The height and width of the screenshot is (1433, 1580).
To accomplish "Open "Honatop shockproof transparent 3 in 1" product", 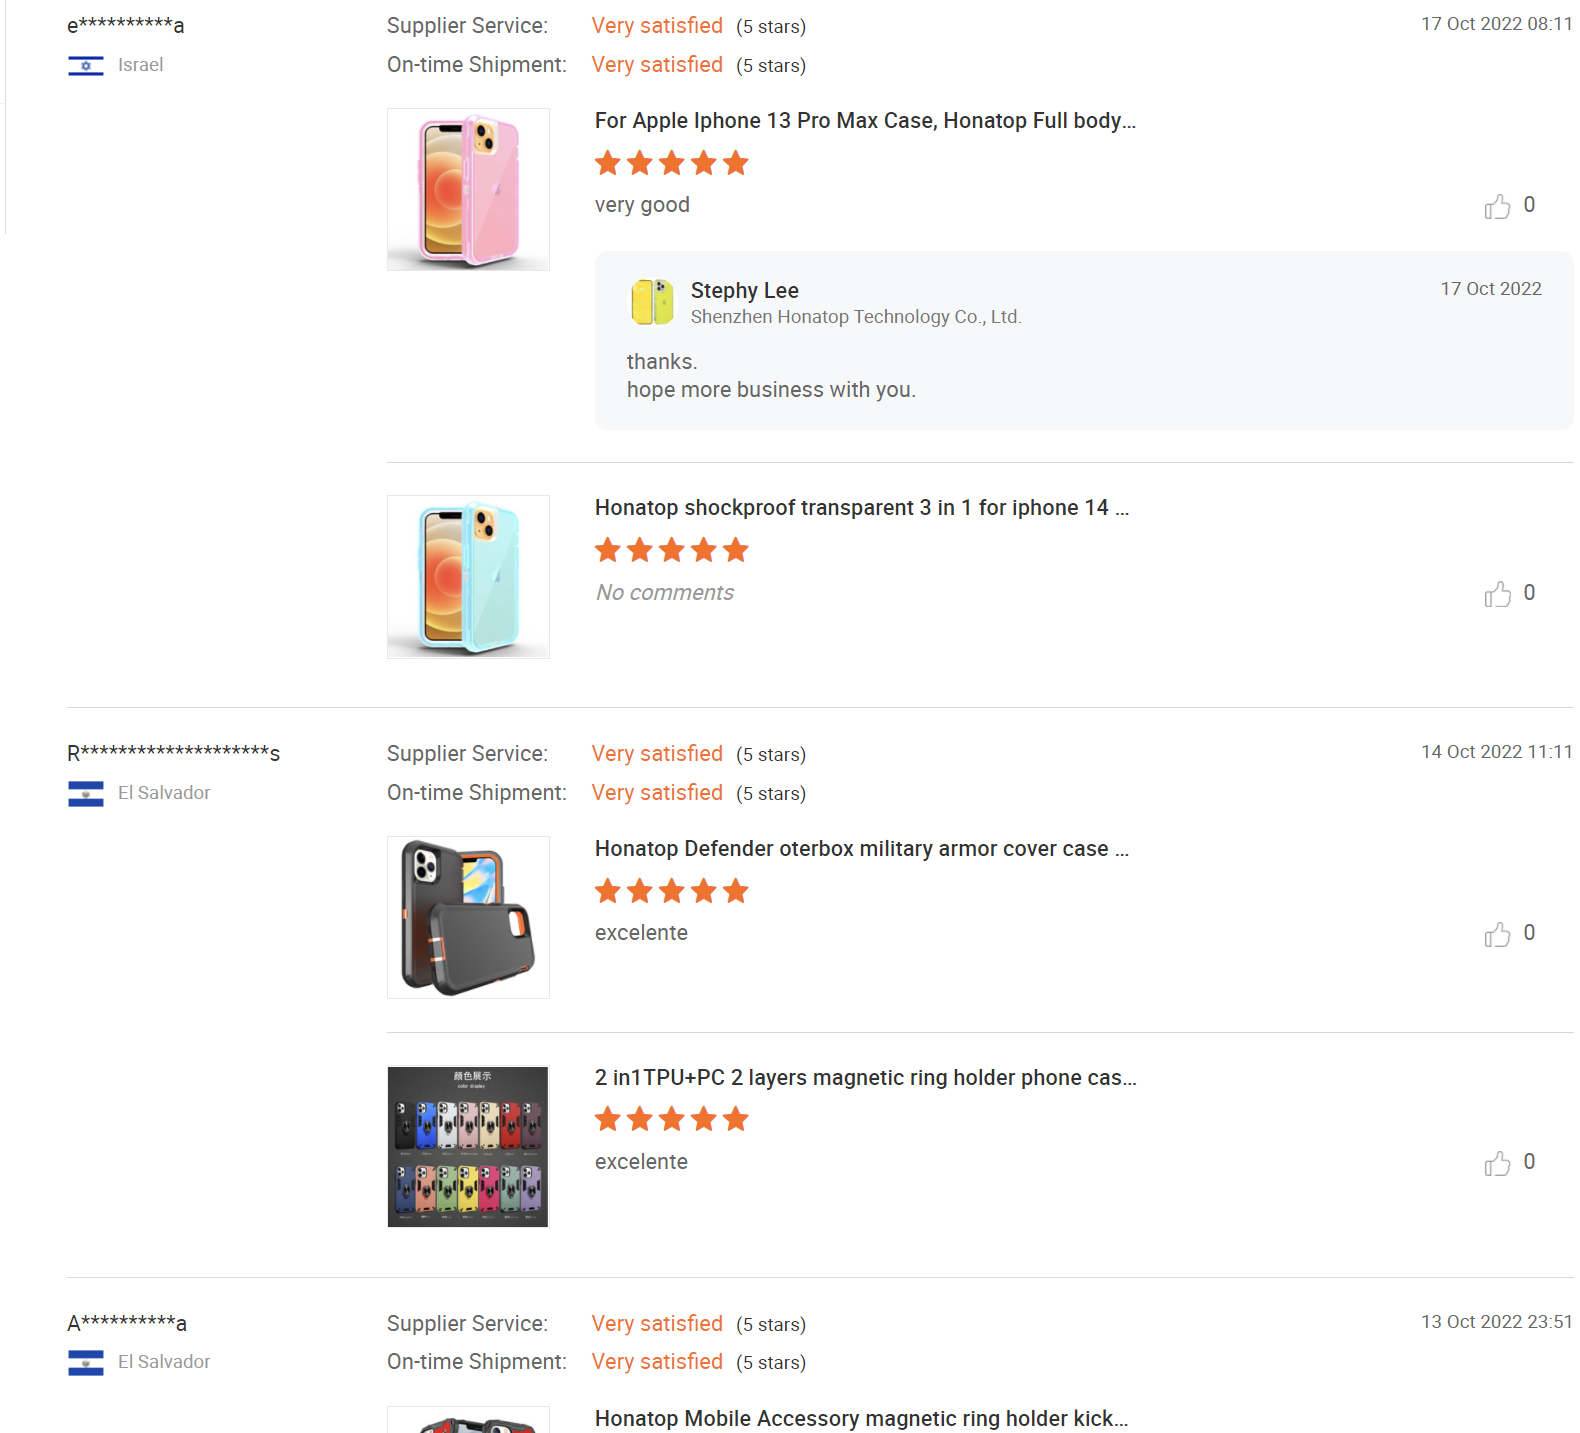I will click(861, 508).
